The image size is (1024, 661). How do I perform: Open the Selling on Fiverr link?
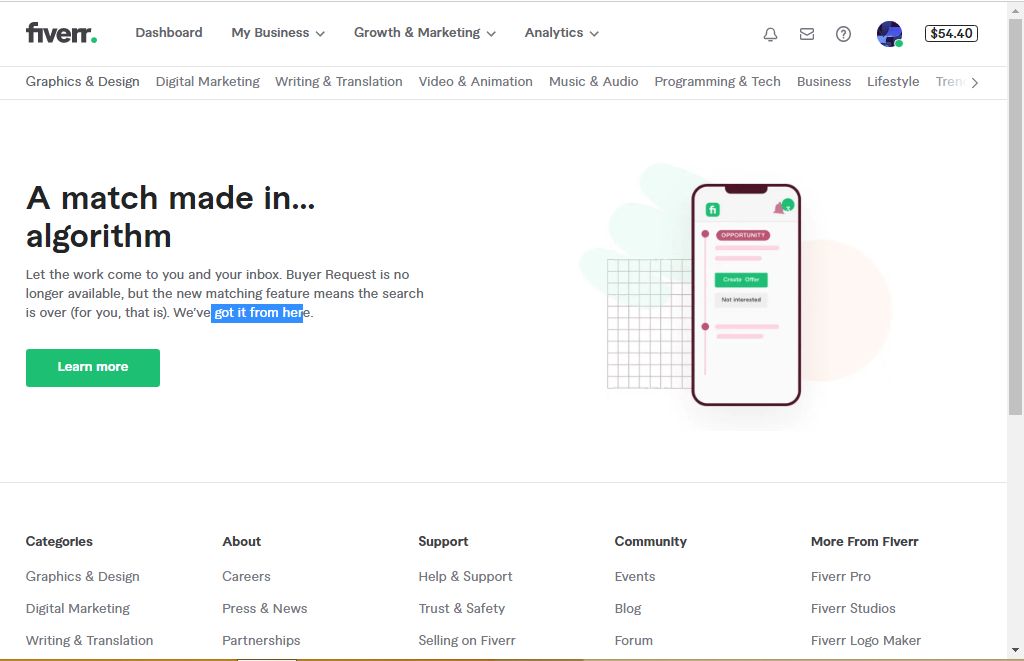[467, 641]
